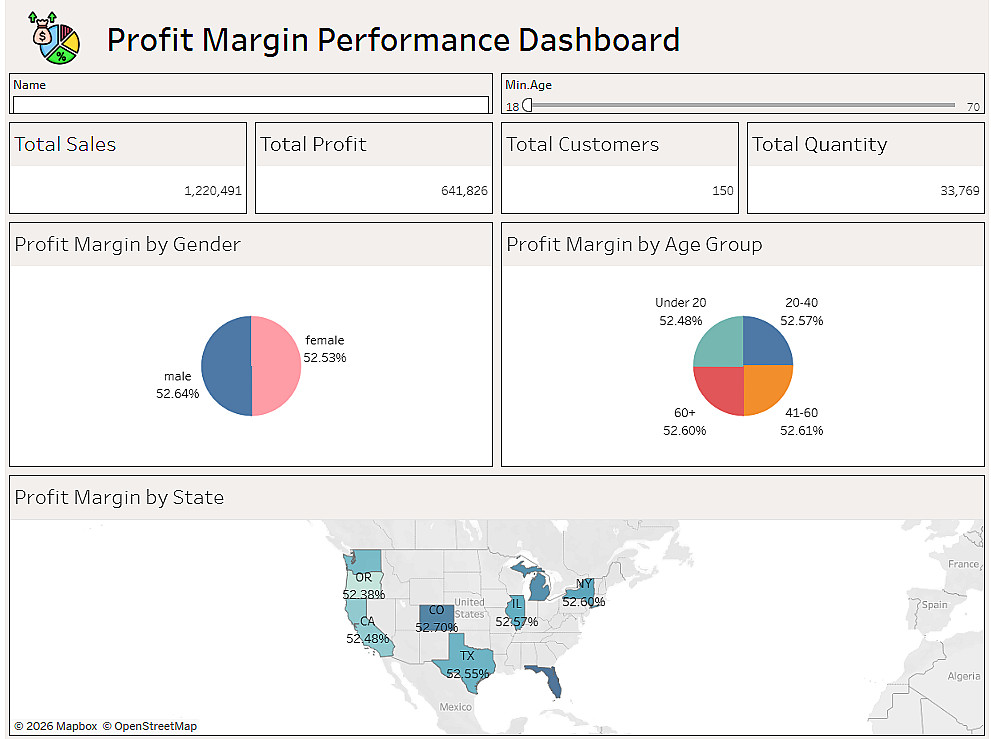Select the 60+ age group slice
This screenshot has height=739, width=991.
pyautogui.click(x=718, y=390)
